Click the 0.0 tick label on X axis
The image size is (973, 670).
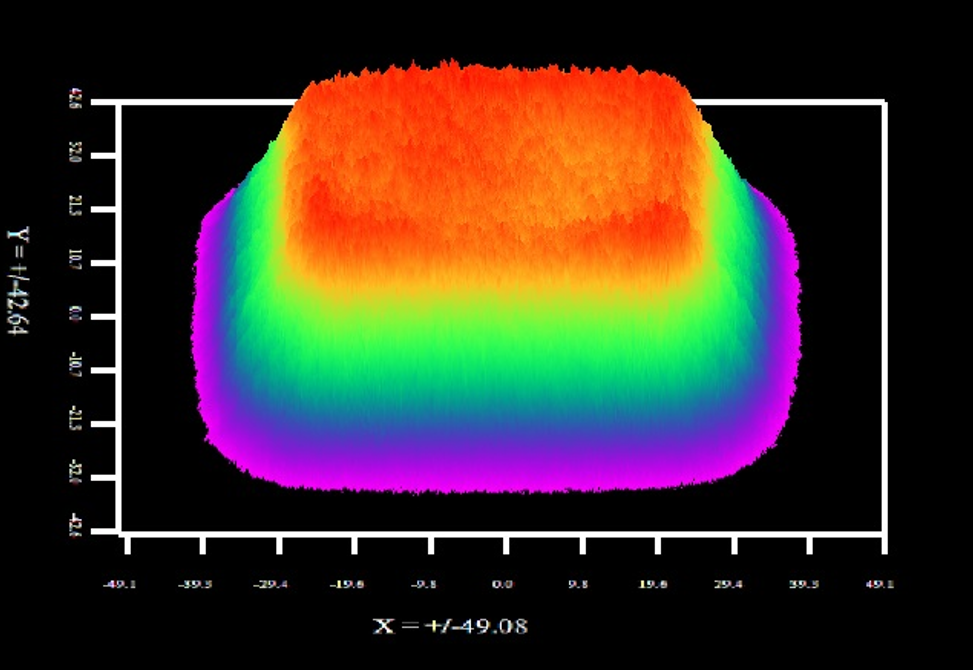click(x=504, y=585)
